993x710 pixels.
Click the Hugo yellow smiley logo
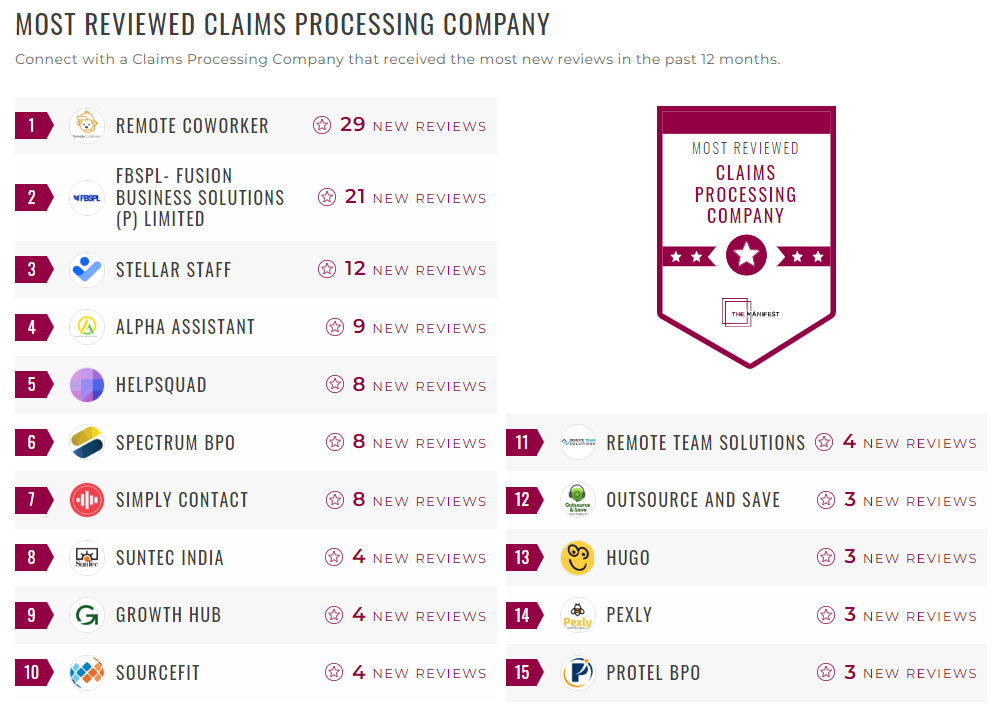click(x=577, y=558)
